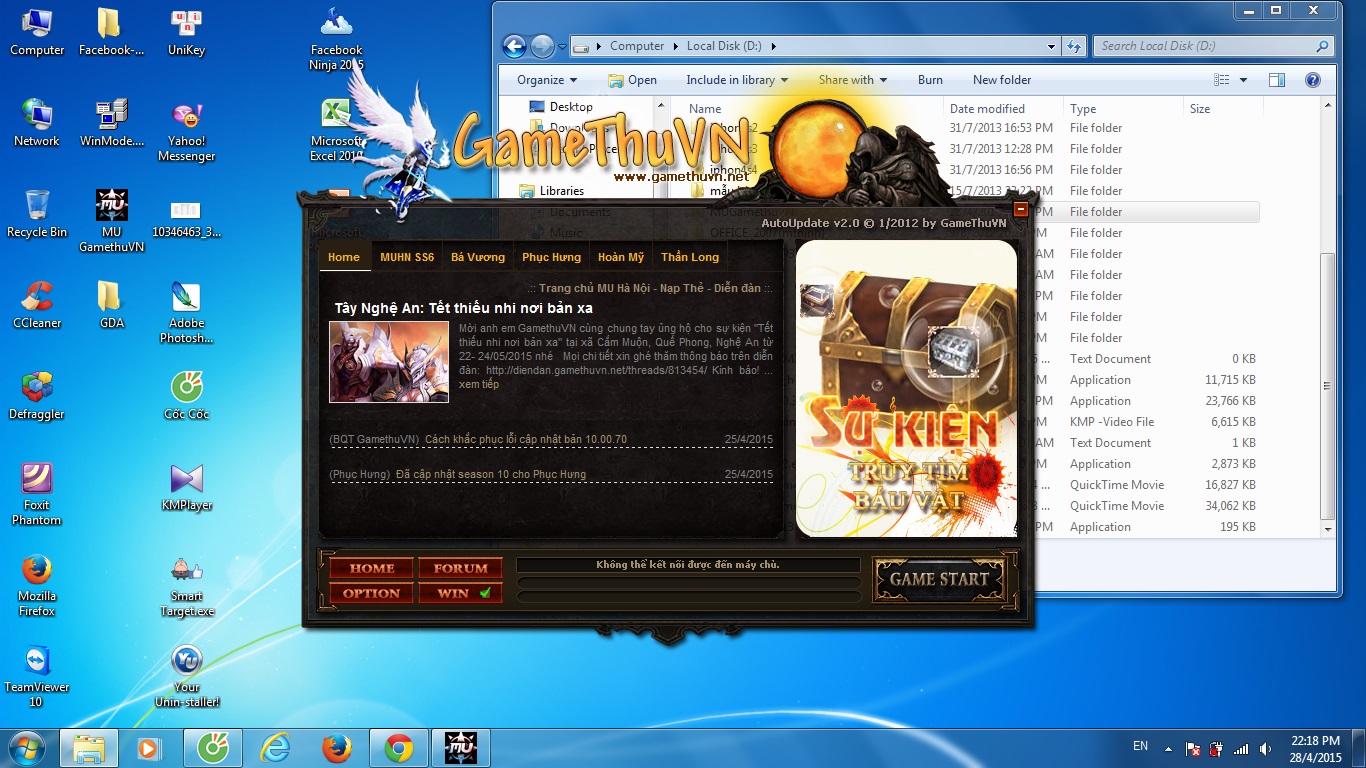
Task: Open the Recycle Bin
Action: [37, 214]
